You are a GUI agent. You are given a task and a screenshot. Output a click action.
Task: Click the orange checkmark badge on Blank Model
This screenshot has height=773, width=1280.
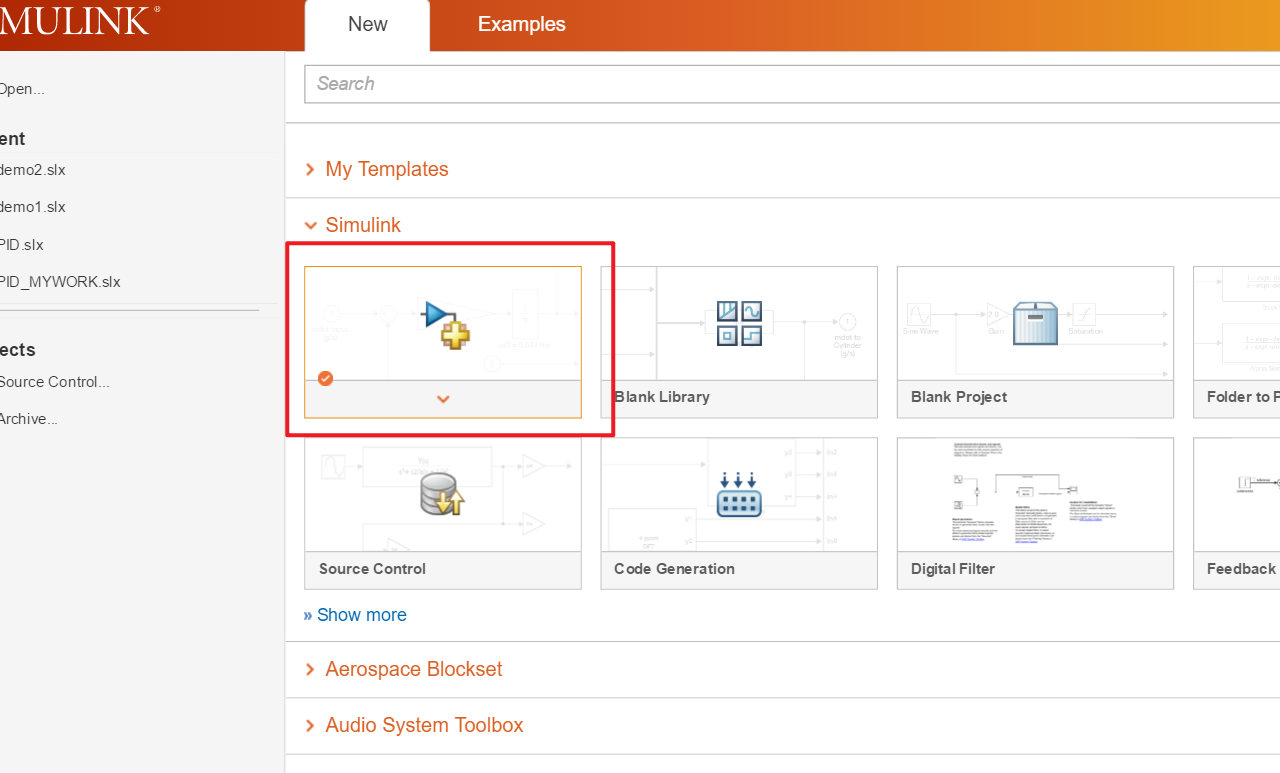(325, 378)
